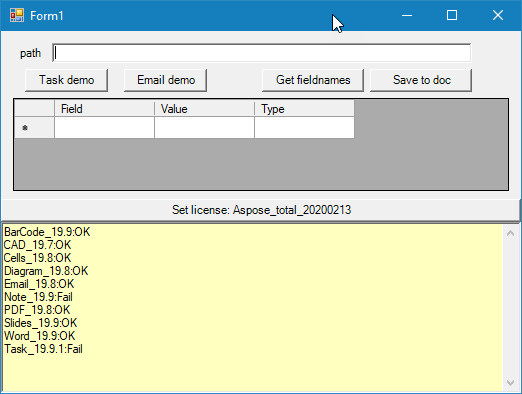Maximize the Form1 window
This screenshot has height=394, width=522.
pyautogui.click(x=452, y=15)
